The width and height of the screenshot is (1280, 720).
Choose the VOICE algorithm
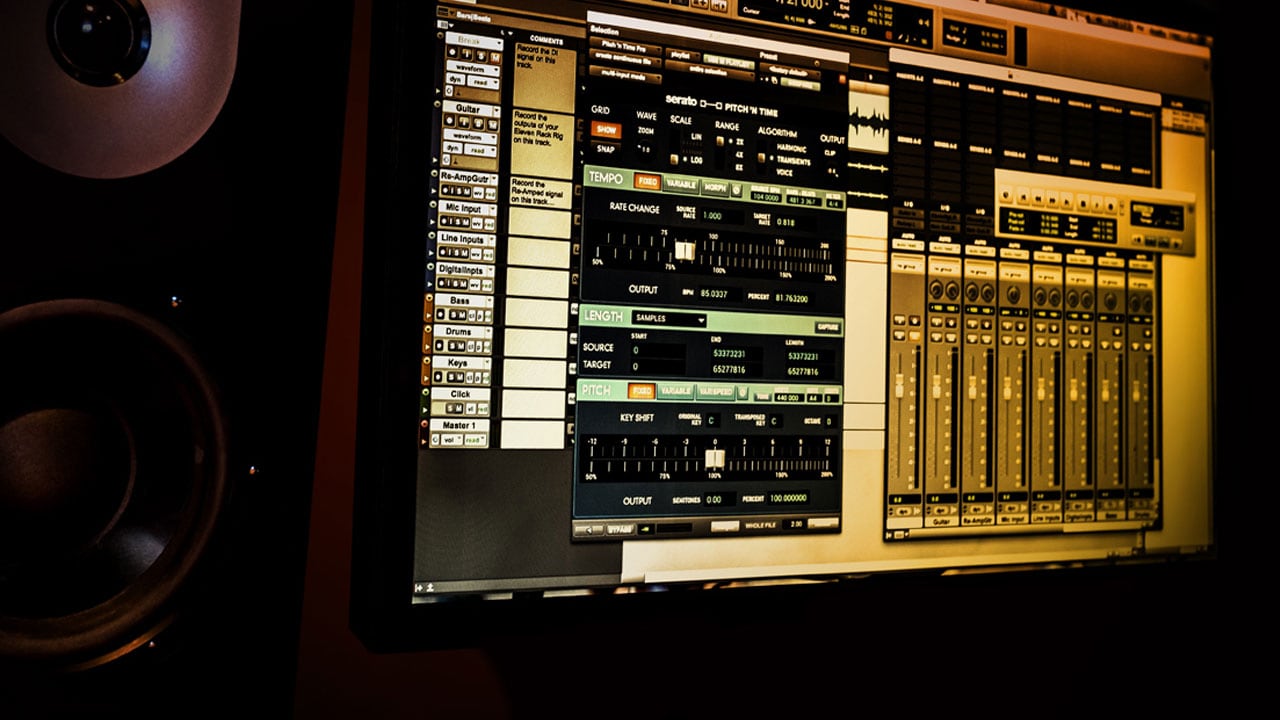[784, 172]
